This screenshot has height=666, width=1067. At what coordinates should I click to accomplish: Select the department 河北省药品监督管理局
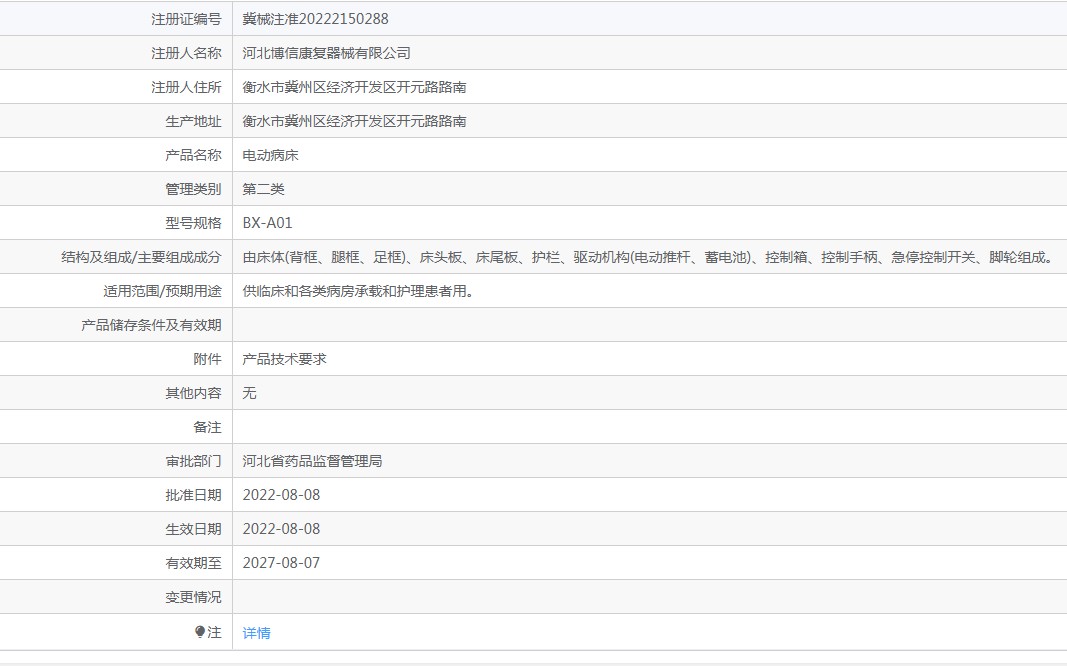pos(312,461)
